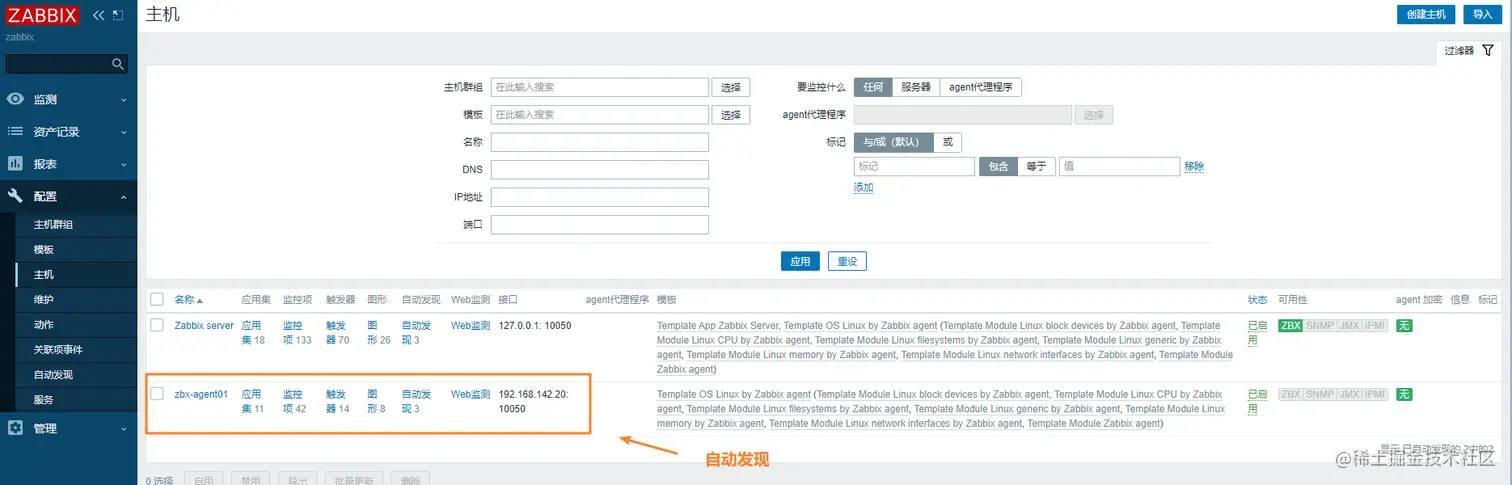Click the filter funnel icon
The width and height of the screenshot is (1512, 485).
(x=1488, y=50)
